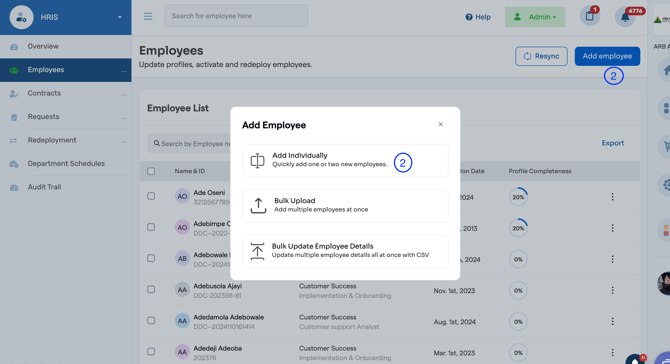Click the Bulk Upload arrow icon
The height and width of the screenshot is (364, 670).
258,205
